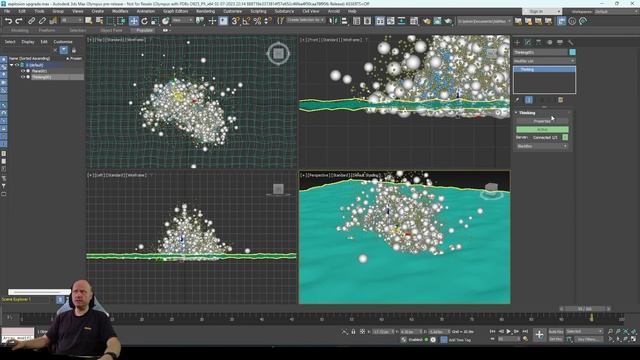Viewport: 640px width, 360px height.
Task: Toggle visibility eye of default layer
Action: [17, 65]
